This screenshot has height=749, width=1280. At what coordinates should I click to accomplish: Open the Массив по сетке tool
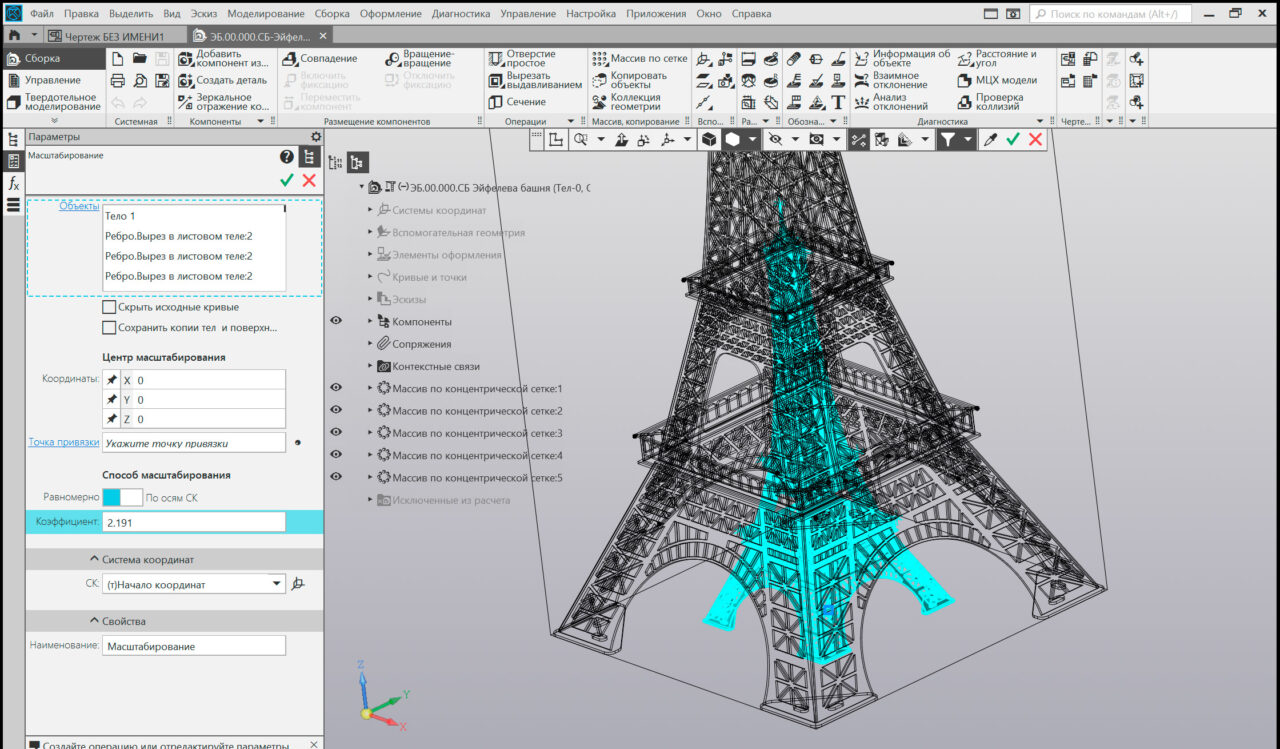(x=599, y=58)
